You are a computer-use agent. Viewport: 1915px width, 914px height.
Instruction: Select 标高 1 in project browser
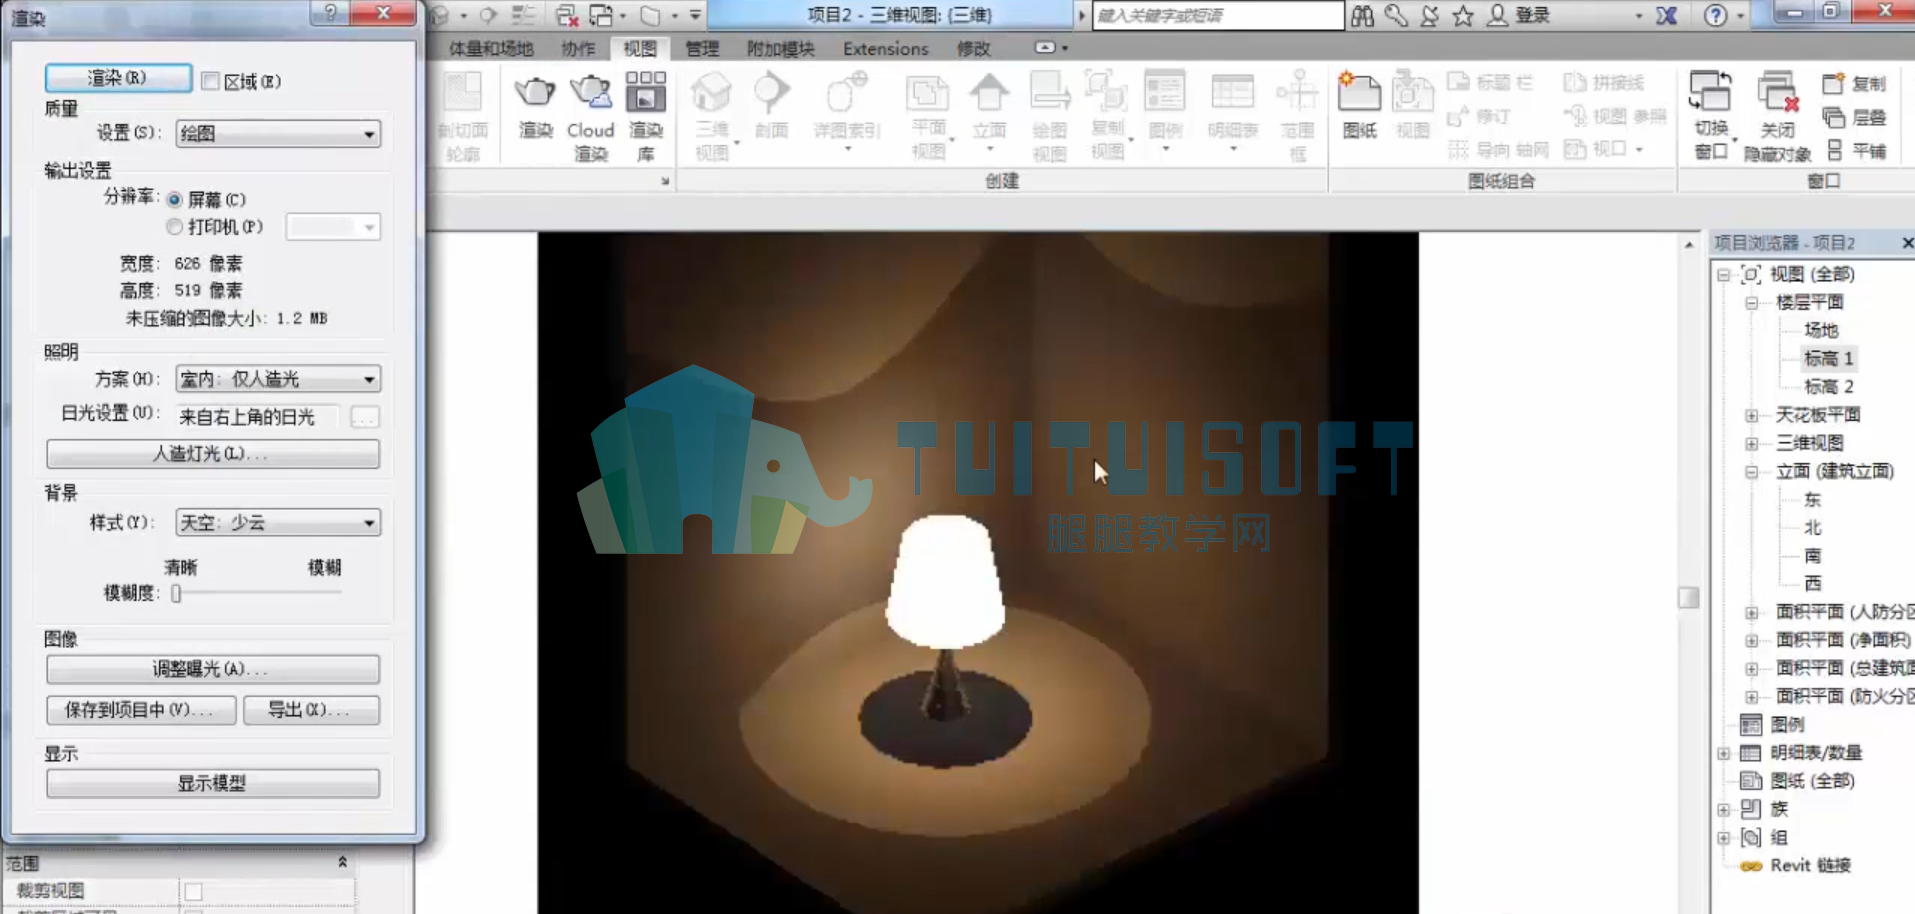(1829, 359)
